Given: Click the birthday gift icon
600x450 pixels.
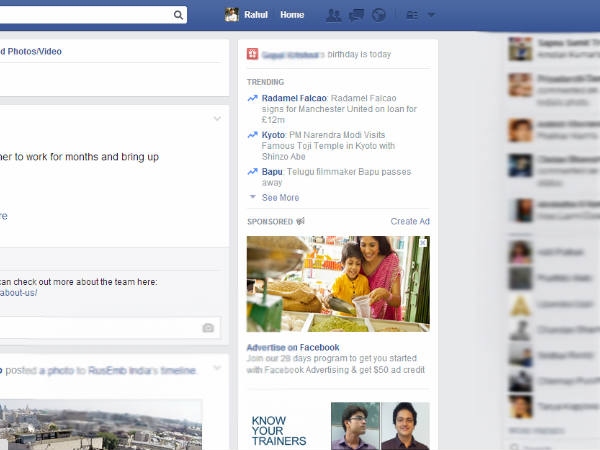Looking at the screenshot, I should pos(253,54).
